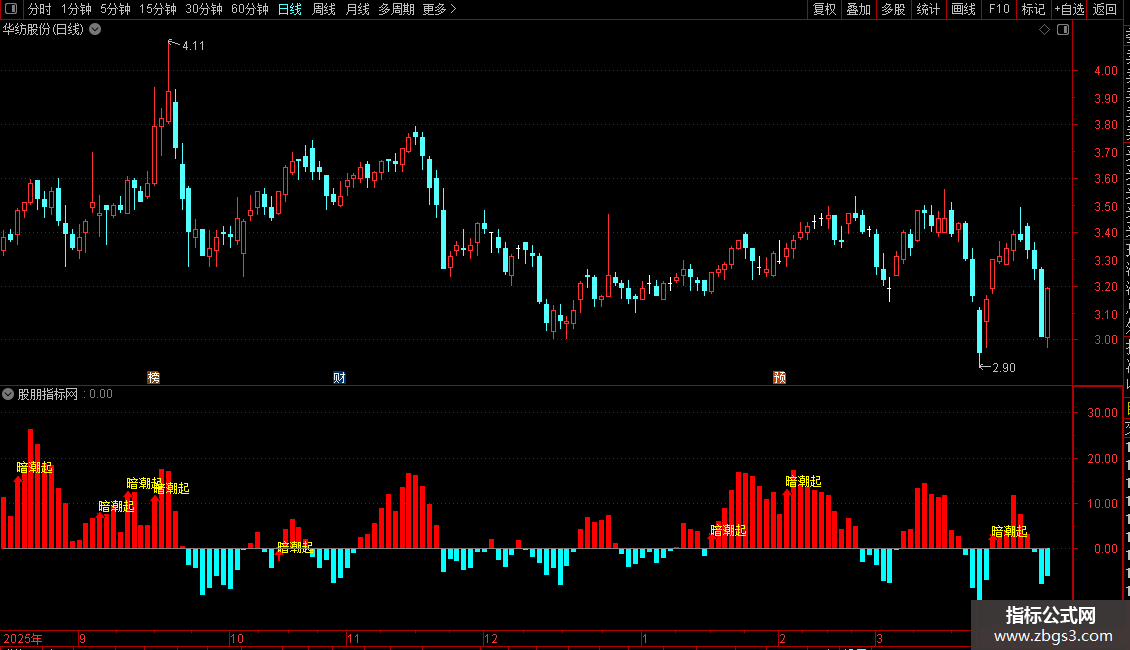Click the window layout icon beside the diamond
This screenshot has height=650, width=1130.
(1063, 30)
